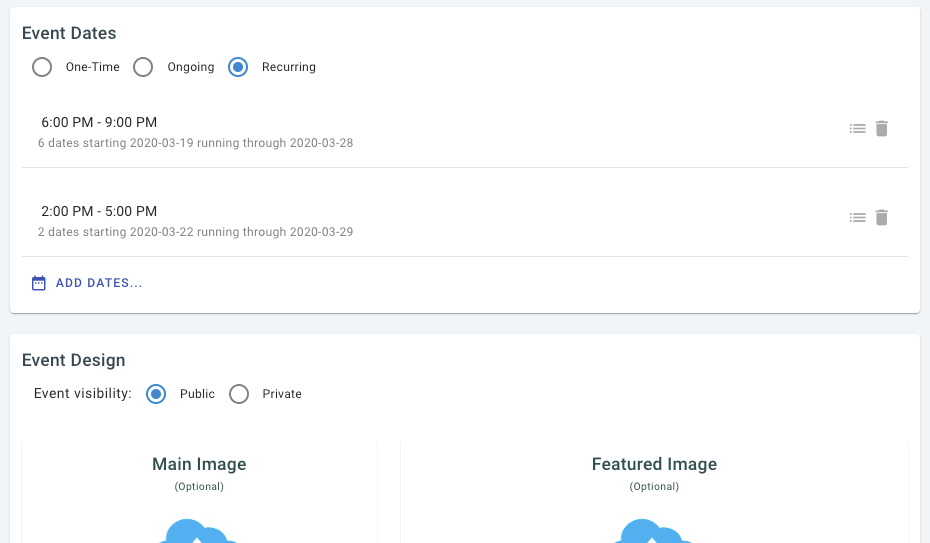930x543 pixels.
Task: Click the Event Design heading
Action: click(x=74, y=360)
